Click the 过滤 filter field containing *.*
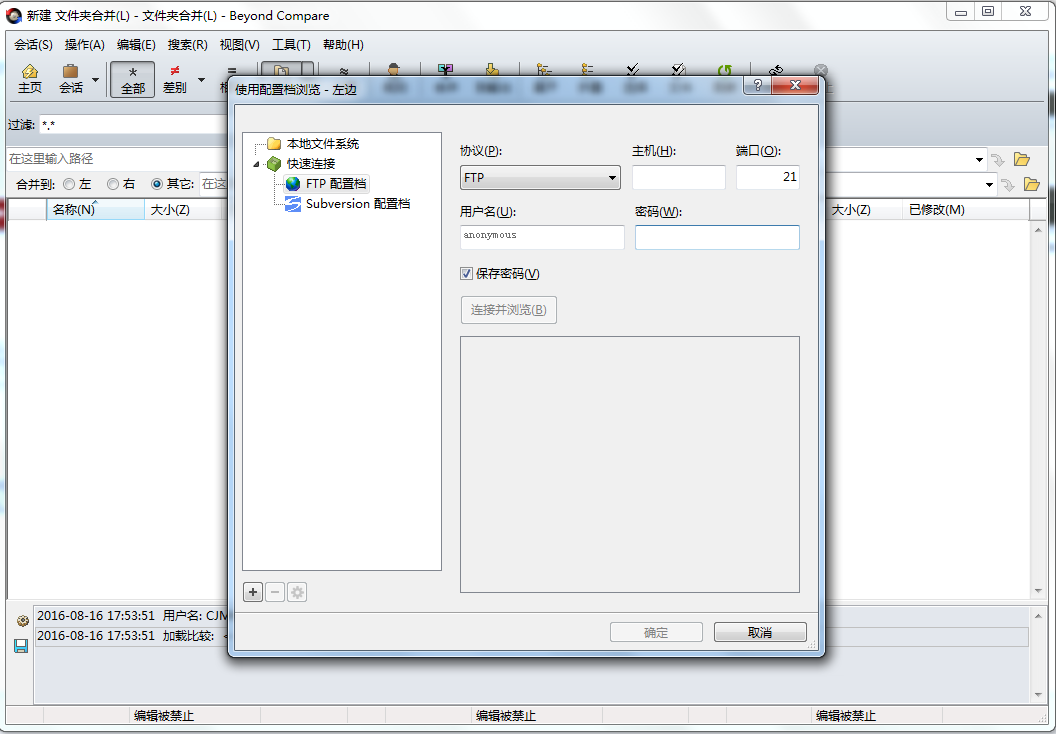The image size is (1056, 734). tap(133, 125)
